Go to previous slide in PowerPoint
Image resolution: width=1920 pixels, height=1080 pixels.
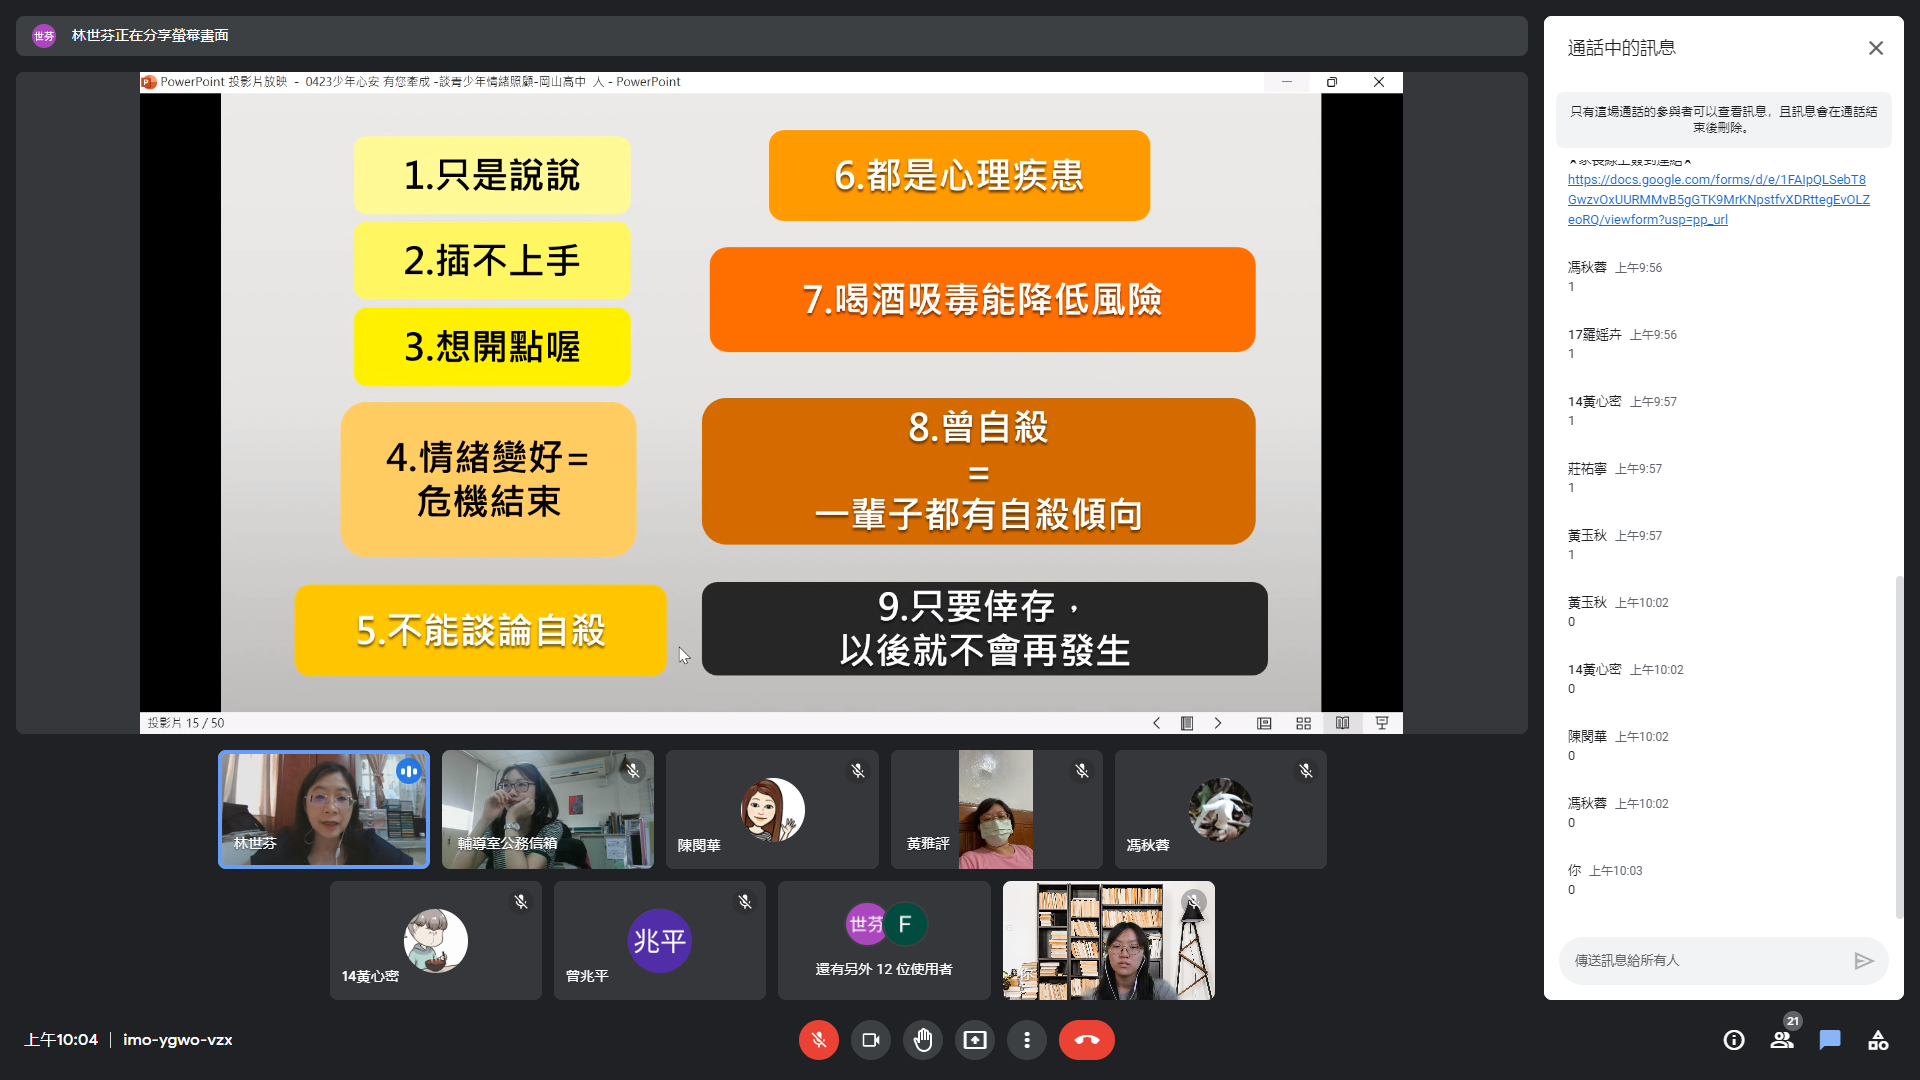click(1157, 723)
